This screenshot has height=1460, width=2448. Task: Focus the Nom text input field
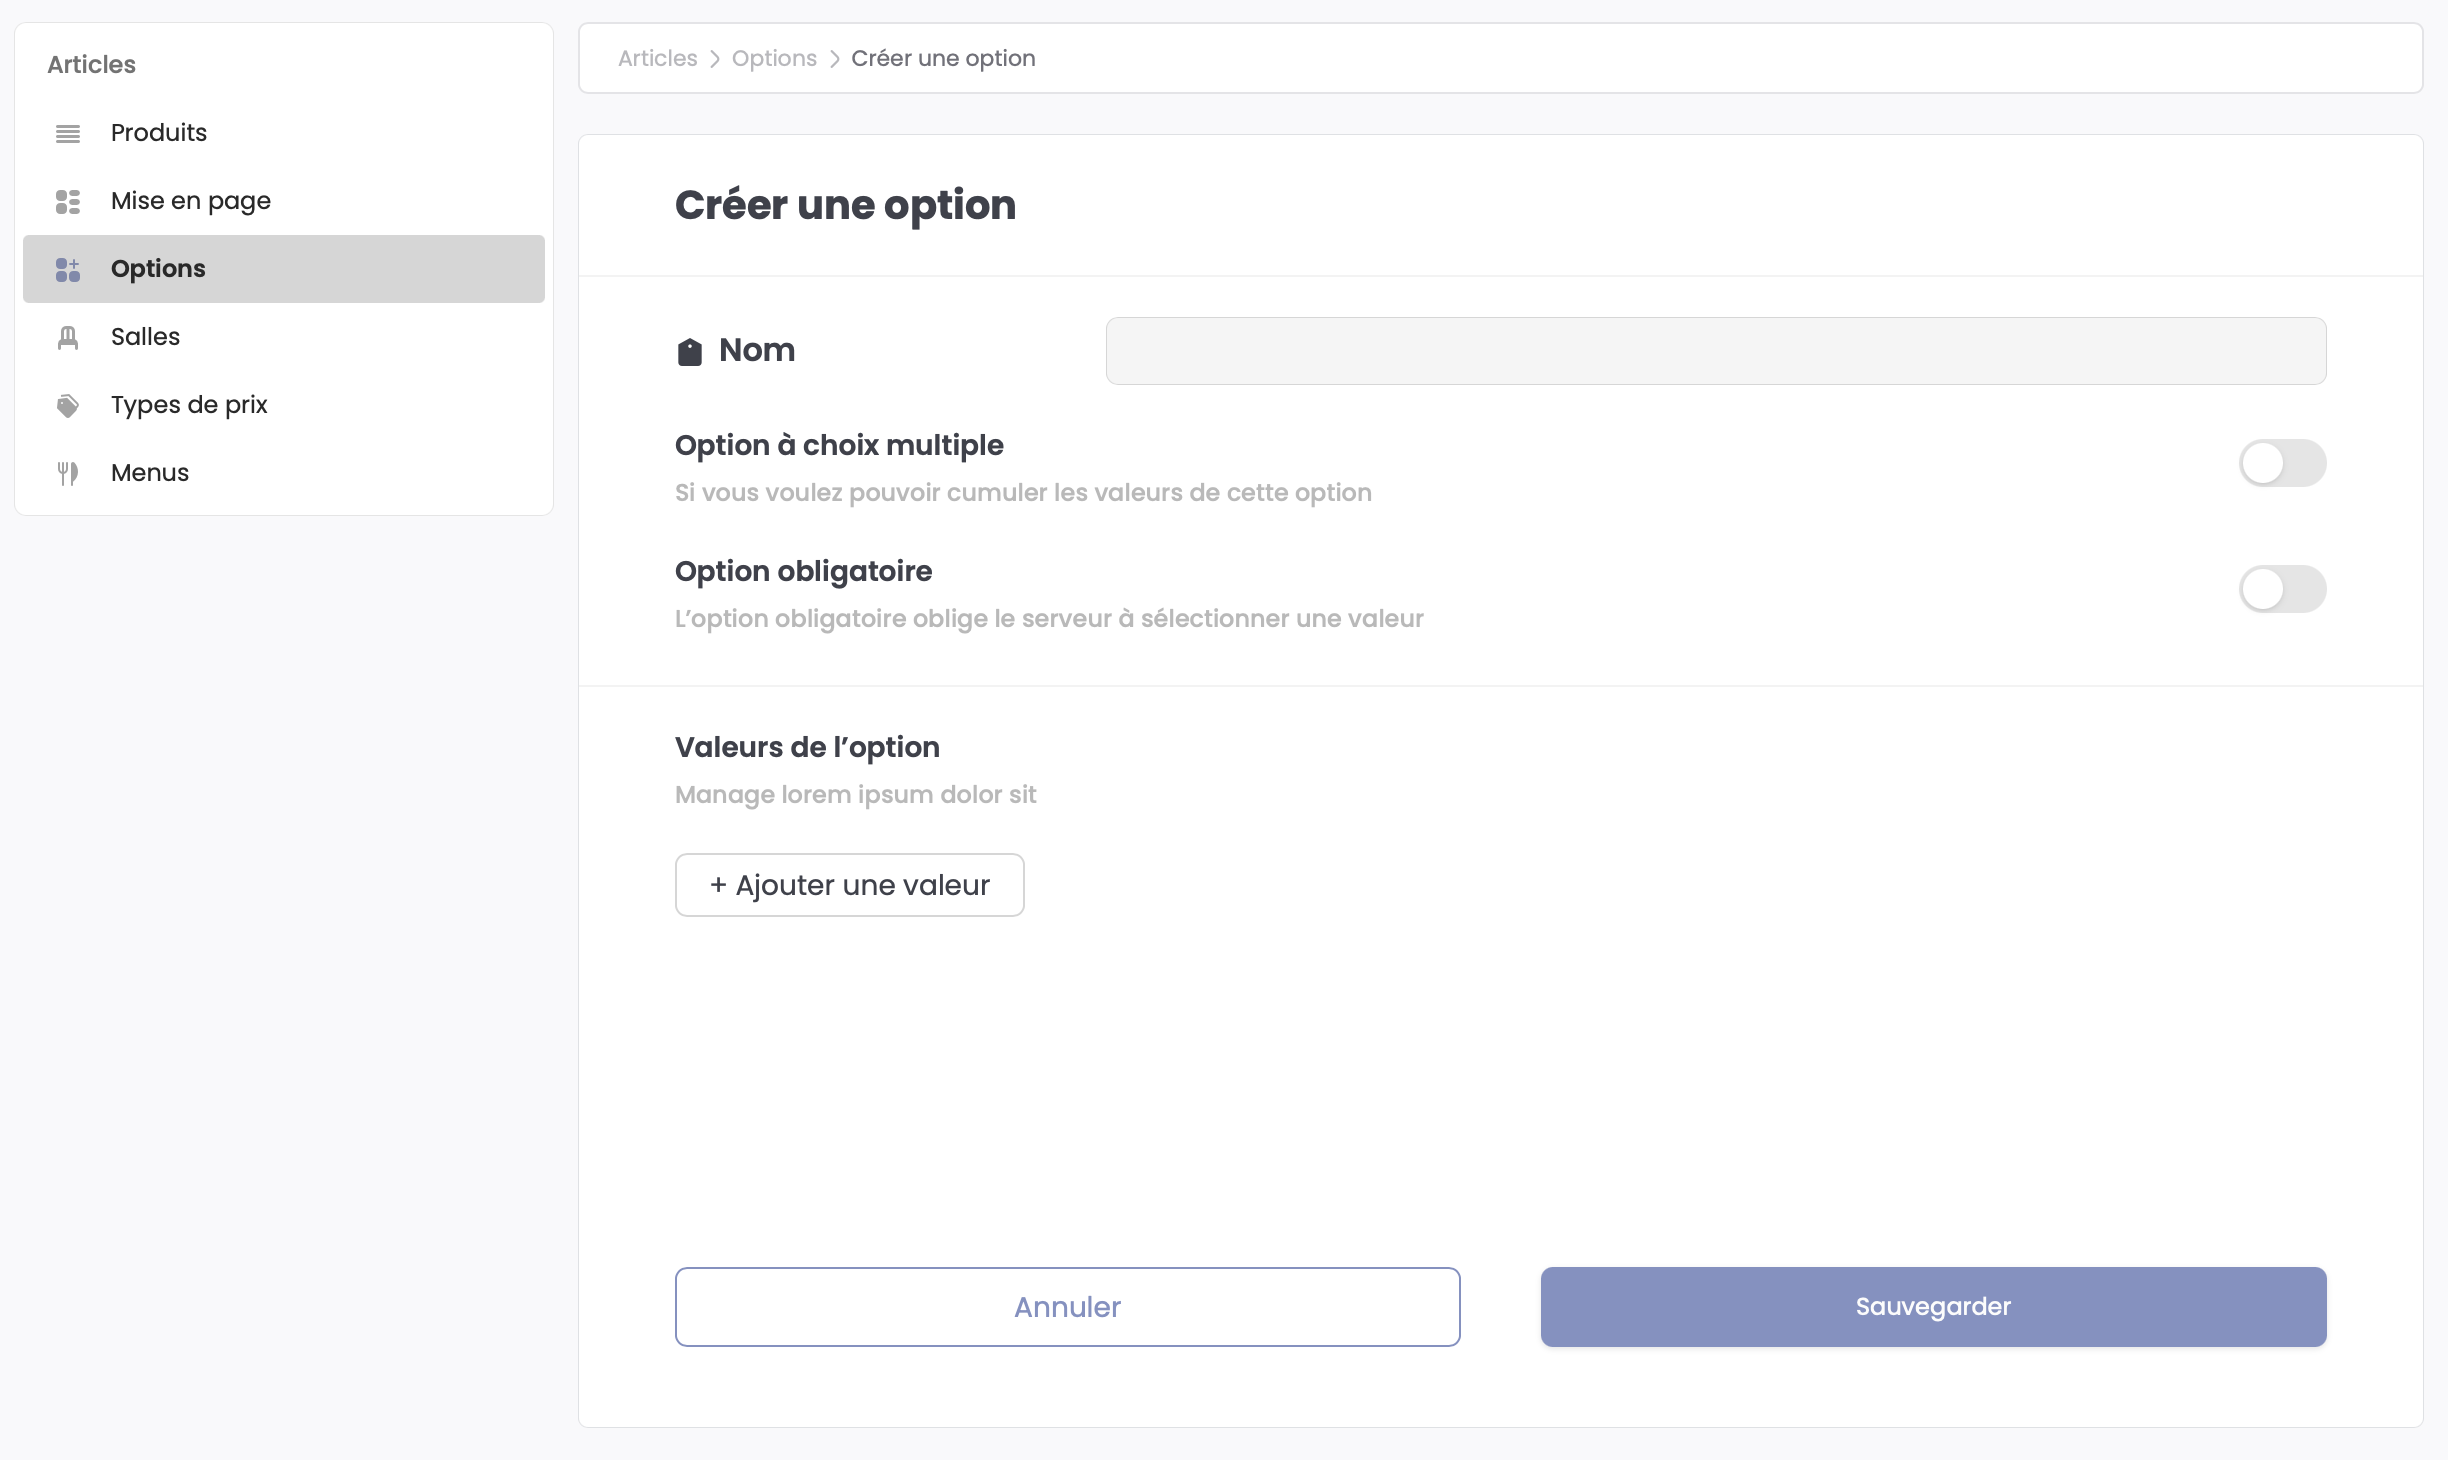coord(1716,351)
